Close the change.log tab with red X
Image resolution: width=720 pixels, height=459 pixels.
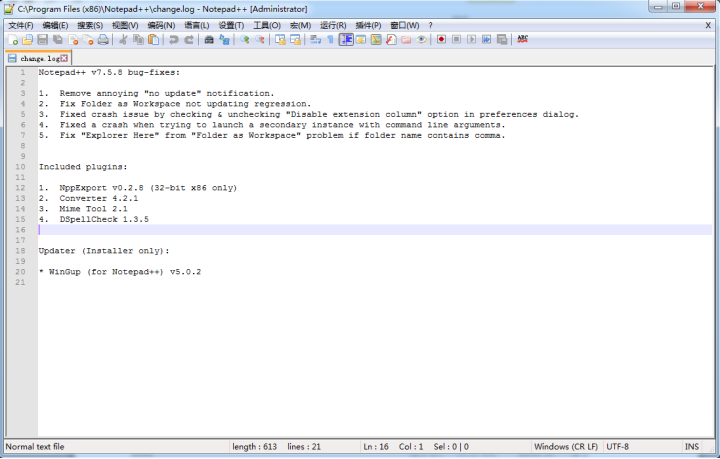coord(64,58)
